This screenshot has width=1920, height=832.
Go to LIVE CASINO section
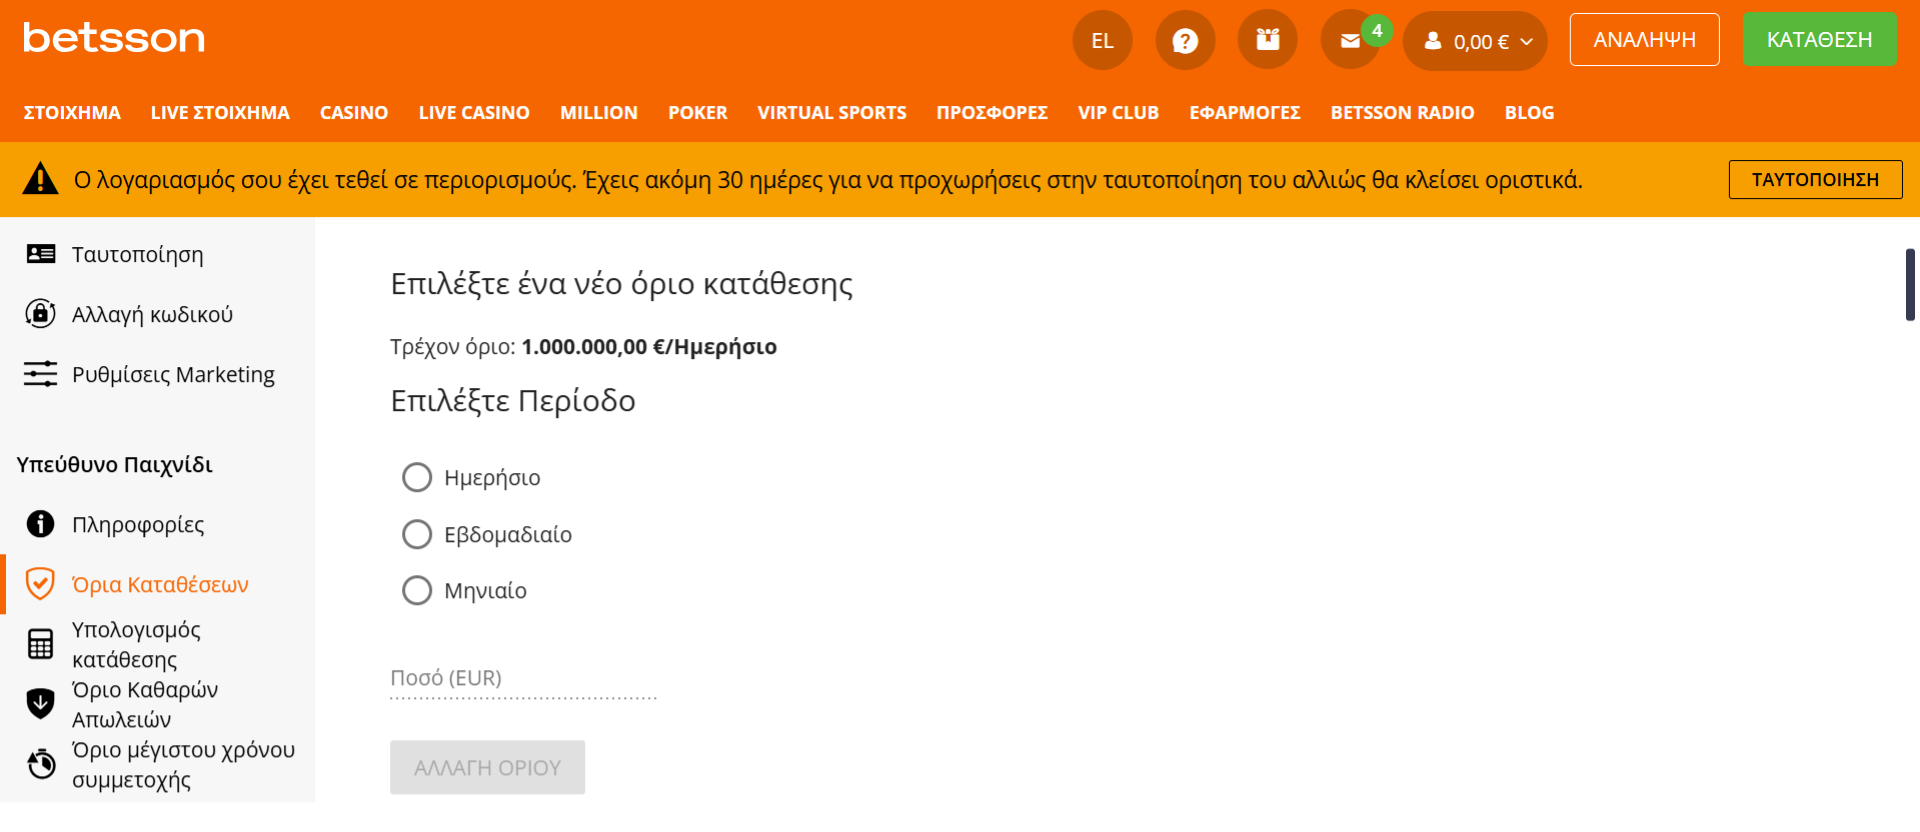474,113
